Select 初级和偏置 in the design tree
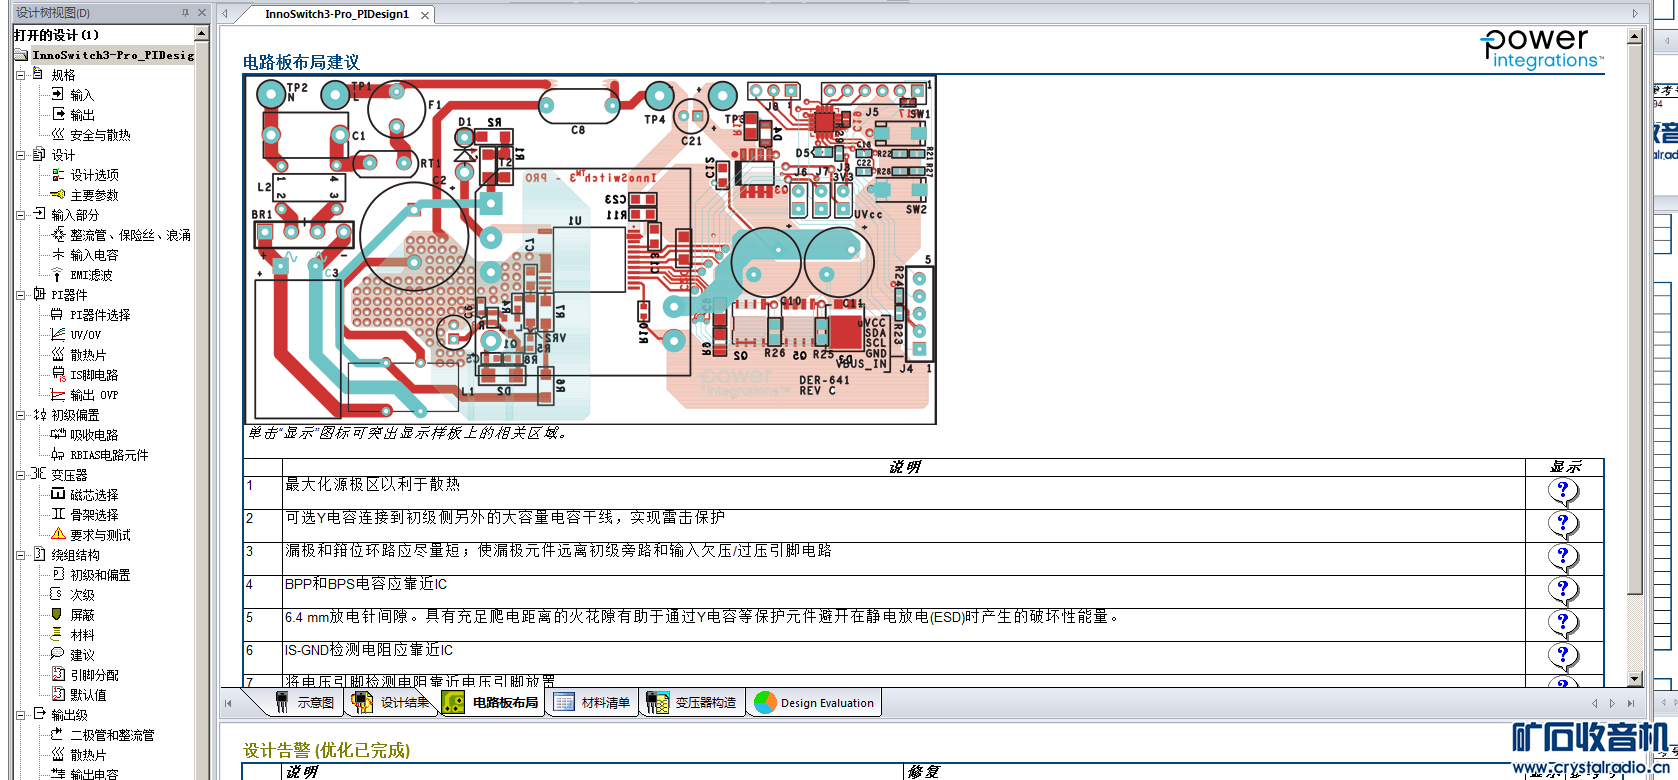Viewport: 1678px width, 780px height. pos(100,575)
